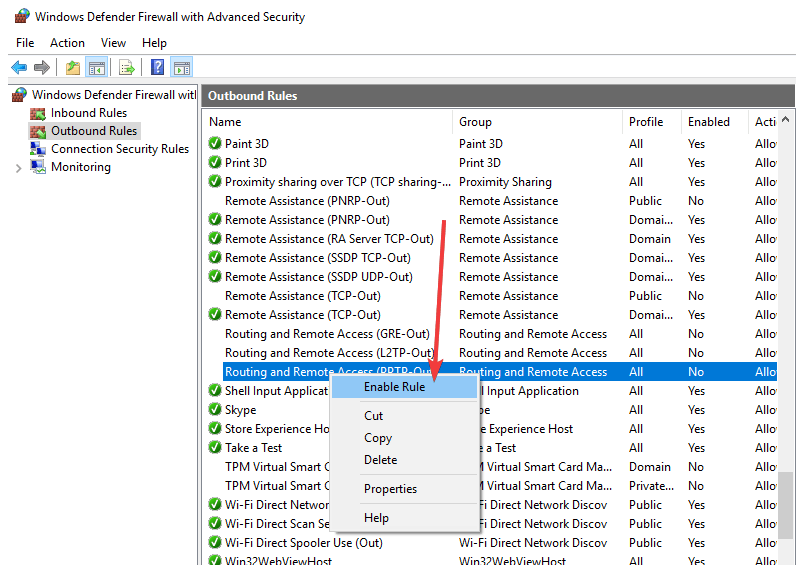Viewport: 796px width, 572px height.
Task: Expand the Monitoring tree node
Action: click(19, 168)
